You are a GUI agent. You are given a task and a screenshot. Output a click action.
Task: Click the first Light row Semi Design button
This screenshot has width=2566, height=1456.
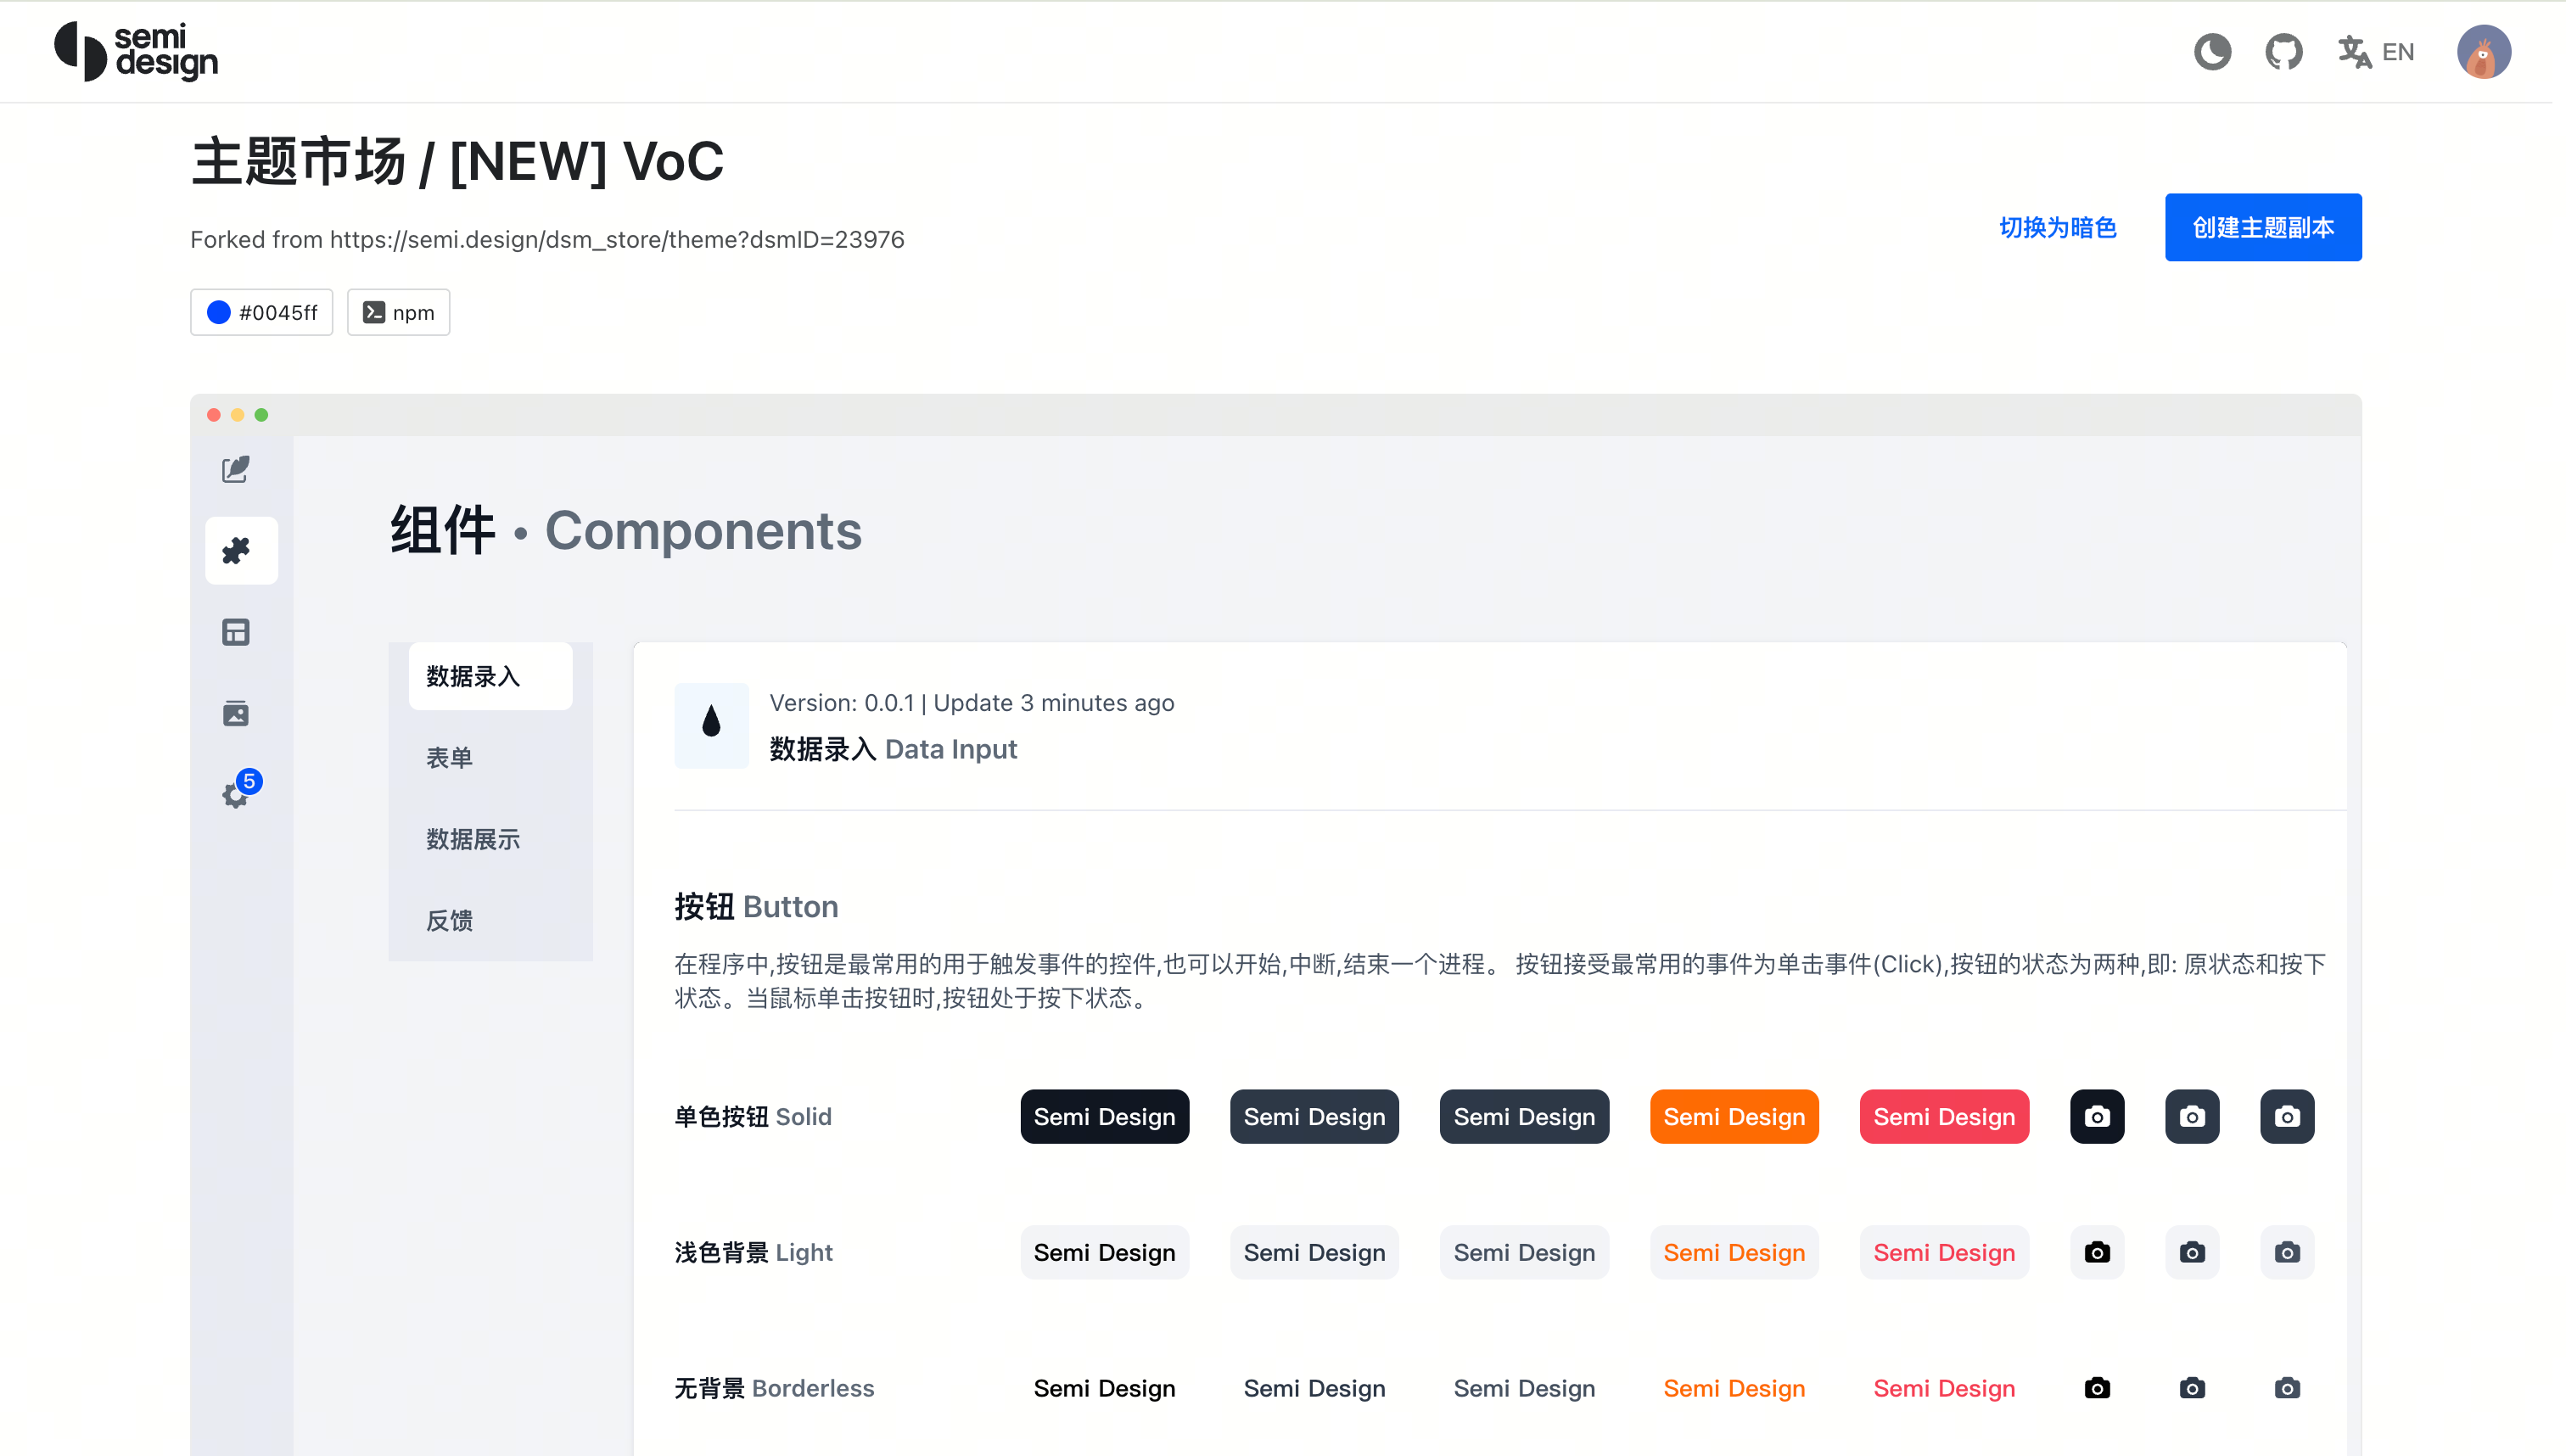[1104, 1252]
